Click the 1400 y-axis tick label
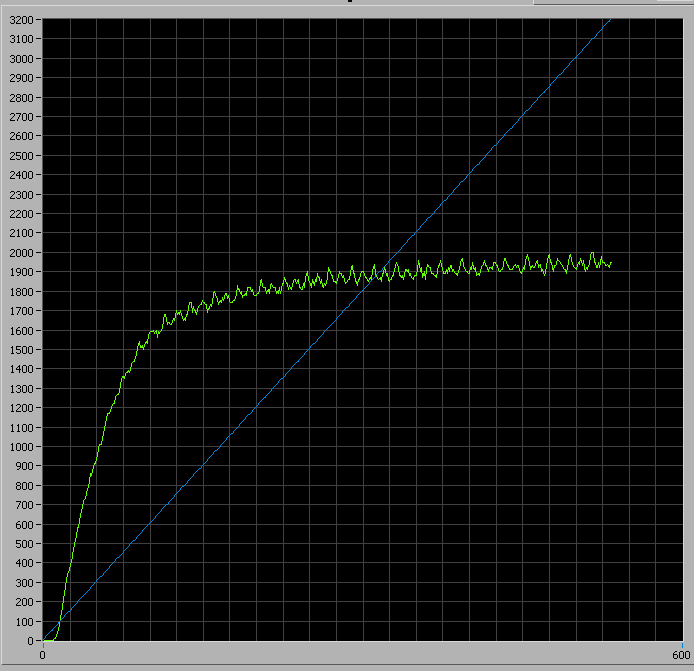The width and height of the screenshot is (694, 671). (x=21, y=369)
